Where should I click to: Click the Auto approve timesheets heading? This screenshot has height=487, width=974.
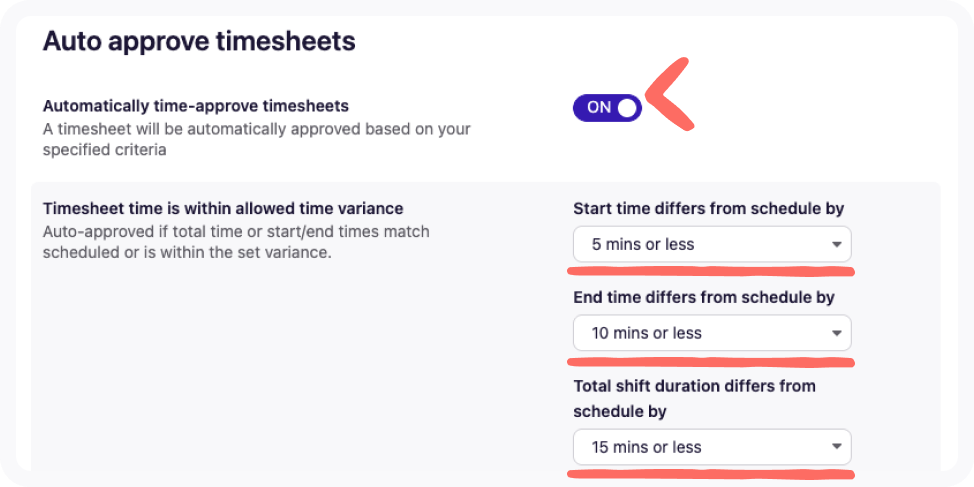coord(199,42)
